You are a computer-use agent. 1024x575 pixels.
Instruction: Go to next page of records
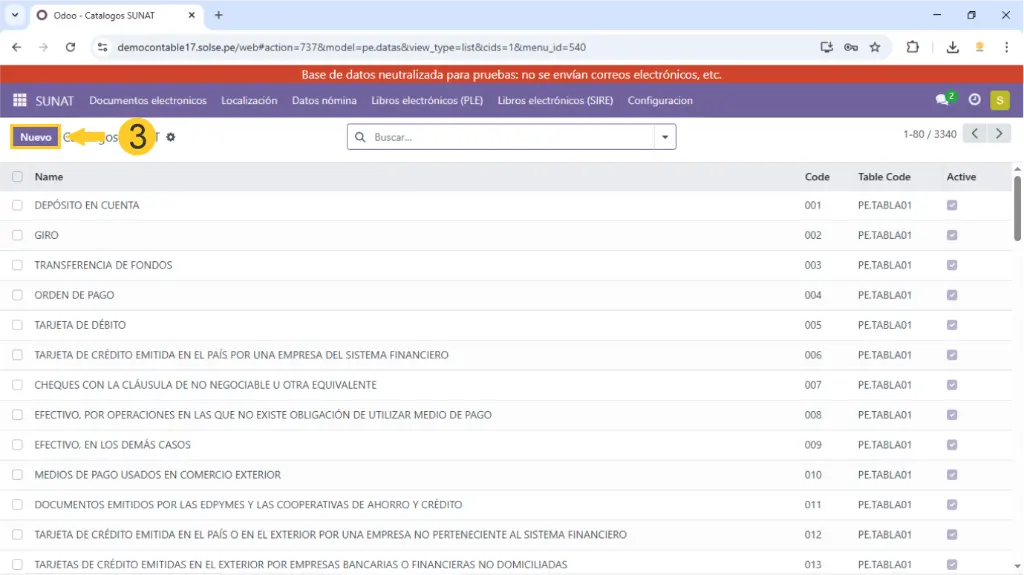click(x=999, y=134)
